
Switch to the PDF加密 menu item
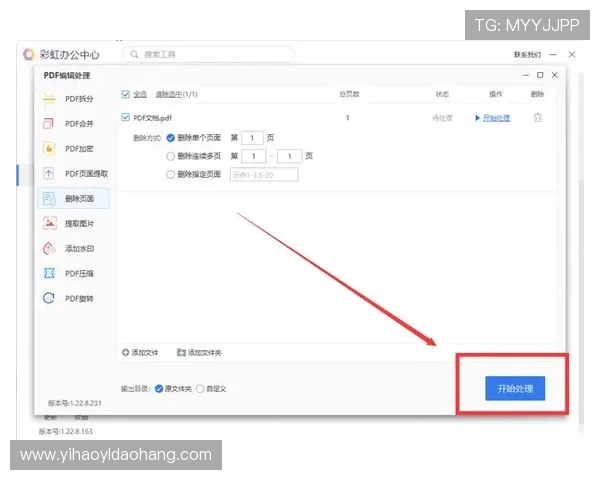pyautogui.click(x=79, y=149)
